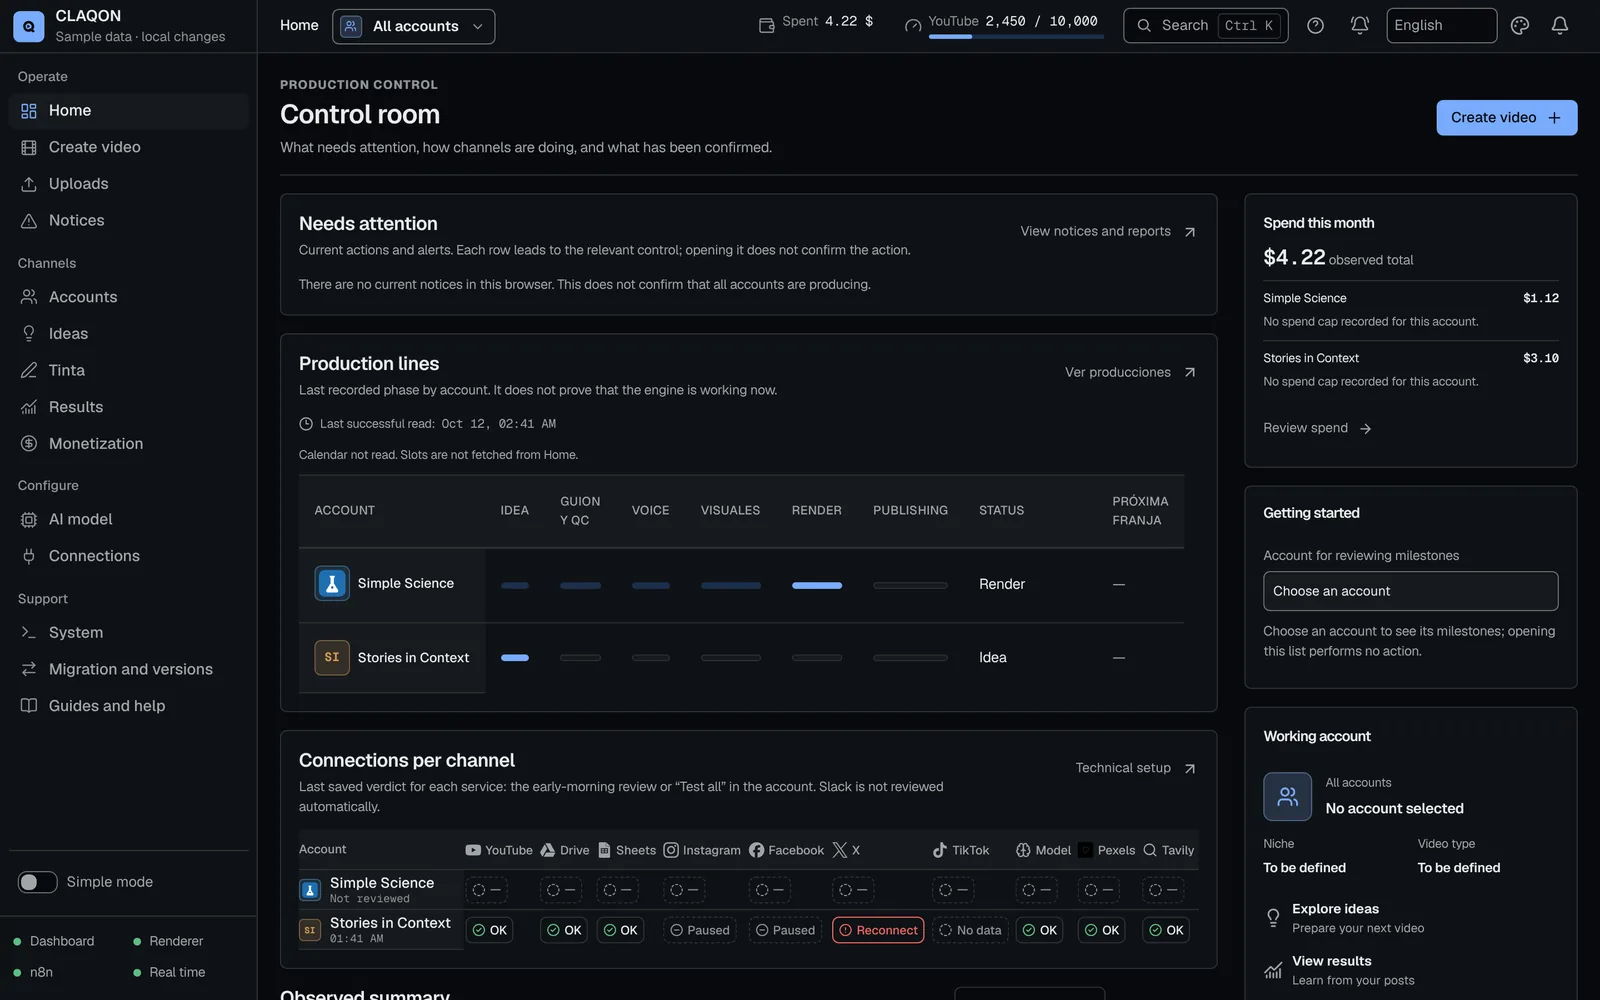Image resolution: width=1600 pixels, height=1000 pixels.
Task: Click the Search field in the top bar
Action: [x=1205, y=26]
